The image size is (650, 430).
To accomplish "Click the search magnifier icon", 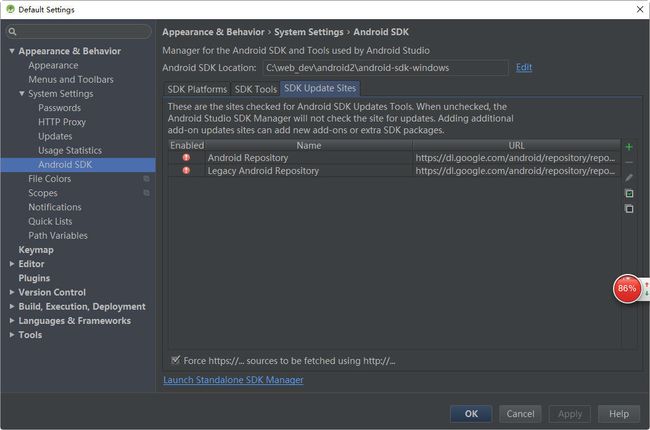I will pyautogui.click(x=12, y=32).
